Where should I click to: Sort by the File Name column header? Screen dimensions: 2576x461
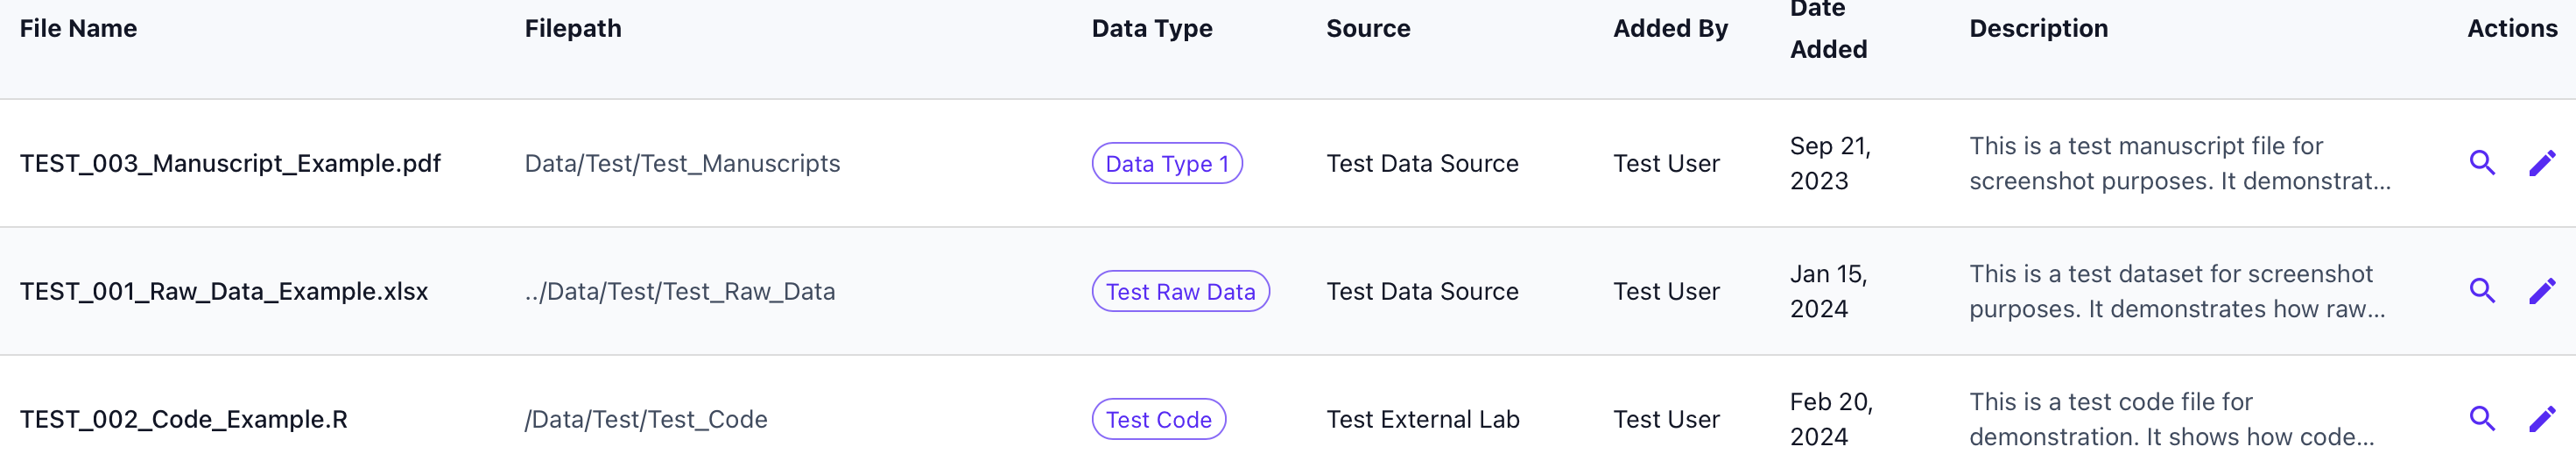point(78,29)
